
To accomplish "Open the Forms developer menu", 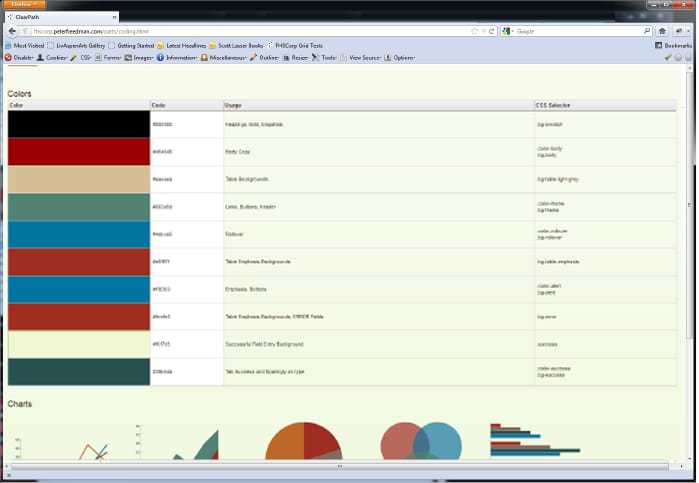I will coord(108,58).
